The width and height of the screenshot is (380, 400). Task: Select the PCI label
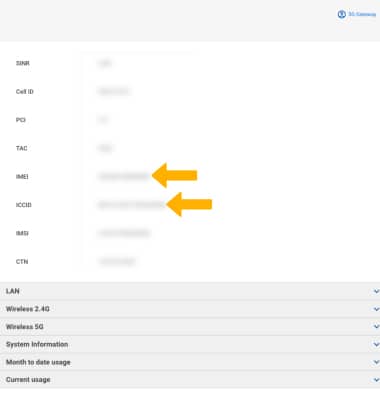21,120
